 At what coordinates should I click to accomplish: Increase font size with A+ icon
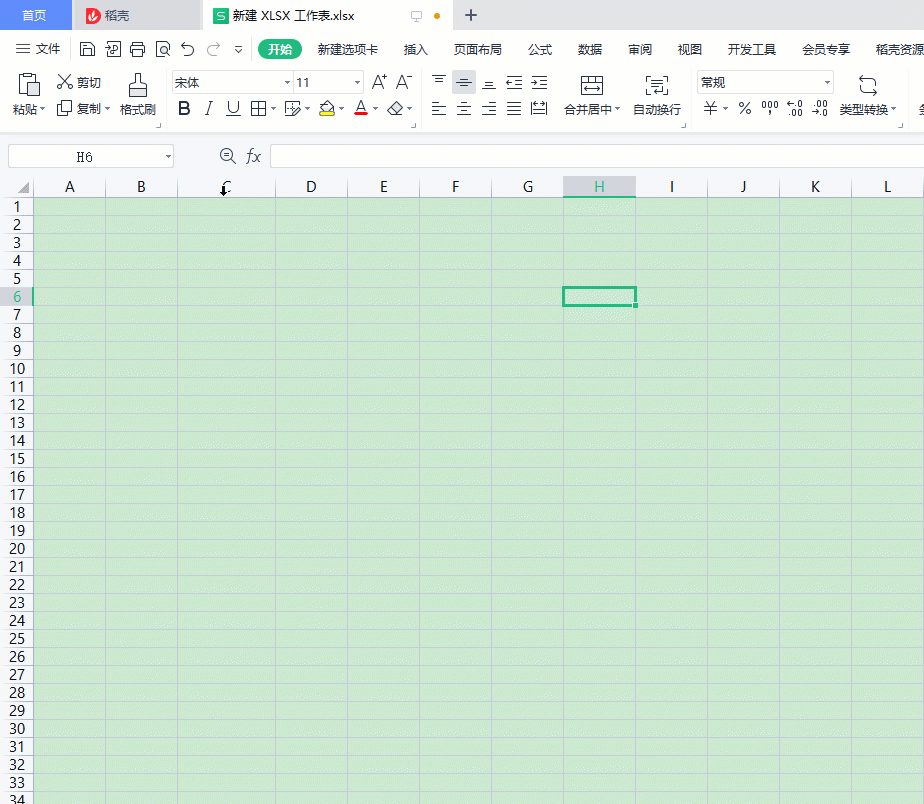click(x=380, y=82)
